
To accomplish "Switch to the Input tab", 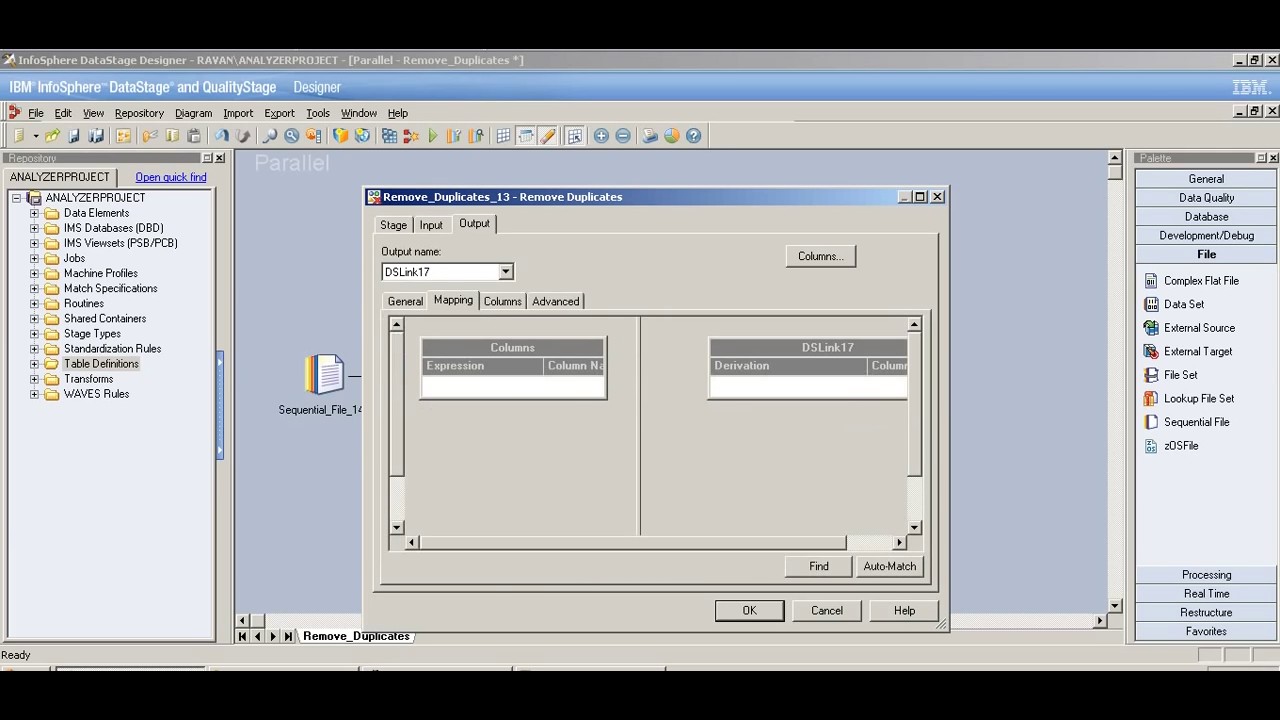I will click(x=431, y=225).
